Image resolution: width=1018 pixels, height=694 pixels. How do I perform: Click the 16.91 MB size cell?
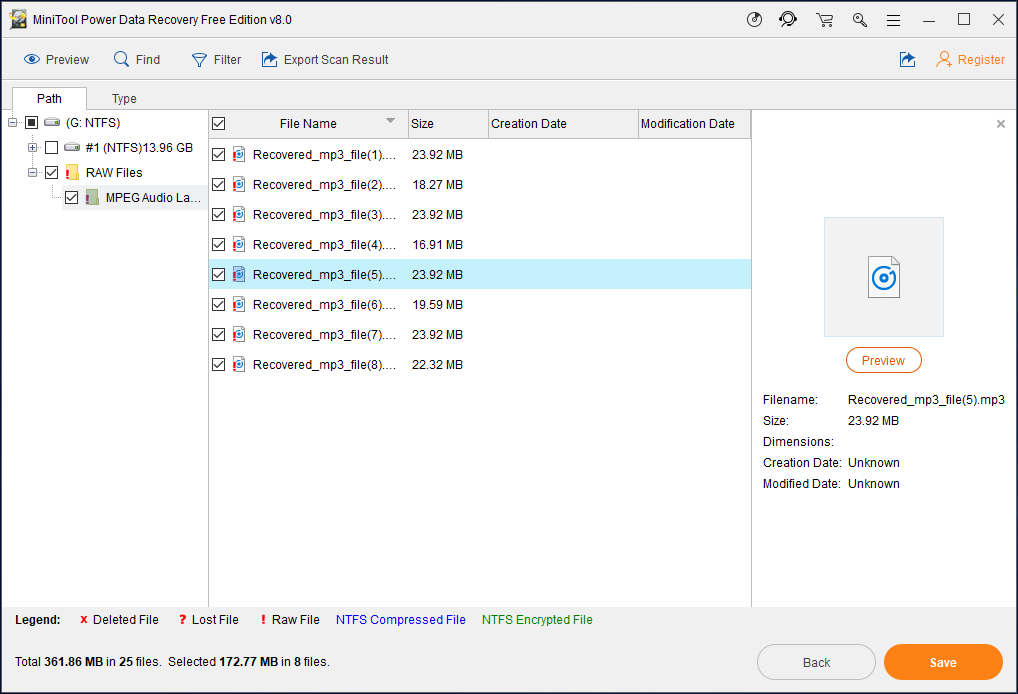point(438,245)
